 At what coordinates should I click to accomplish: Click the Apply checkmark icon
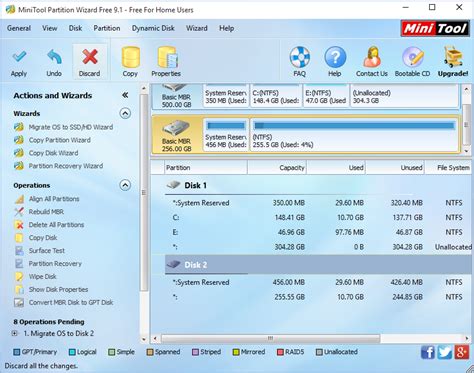(x=19, y=57)
